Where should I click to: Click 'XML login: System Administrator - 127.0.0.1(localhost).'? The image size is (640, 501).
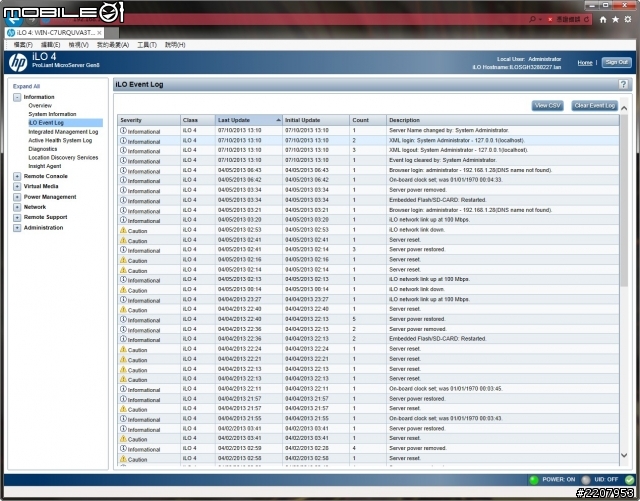coord(457,140)
